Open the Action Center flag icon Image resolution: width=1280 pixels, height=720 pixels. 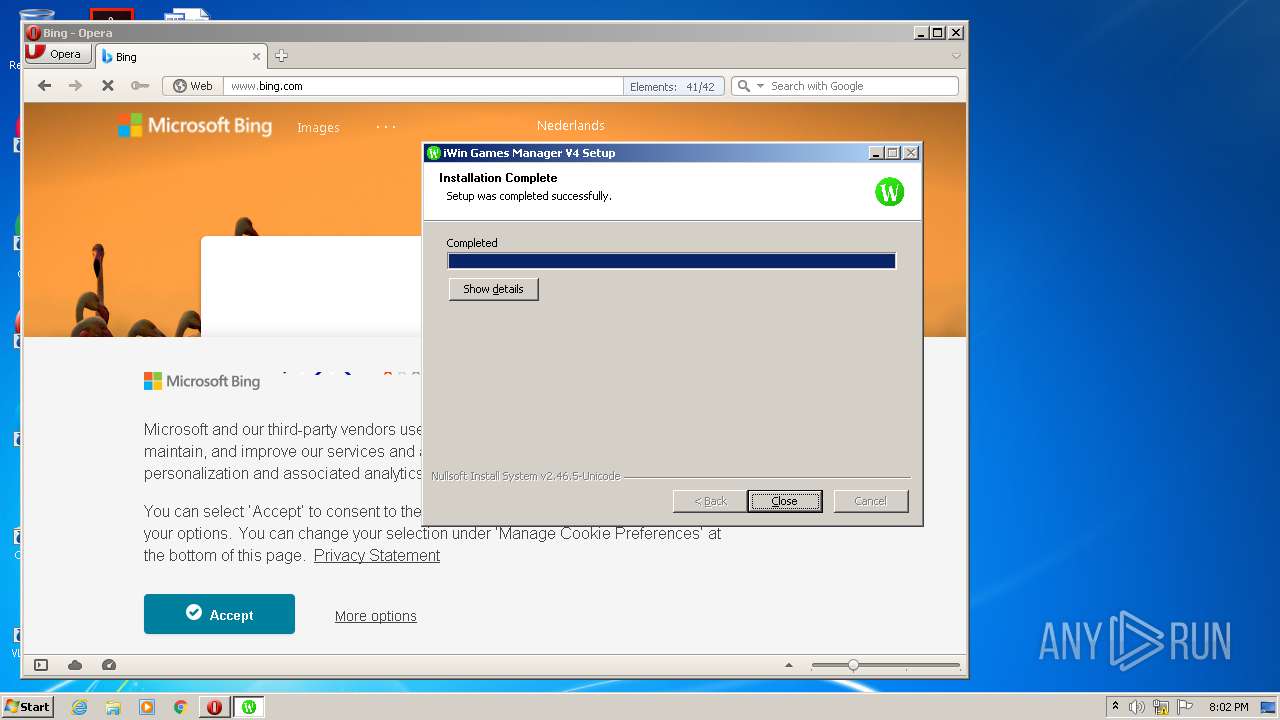click(1185, 707)
